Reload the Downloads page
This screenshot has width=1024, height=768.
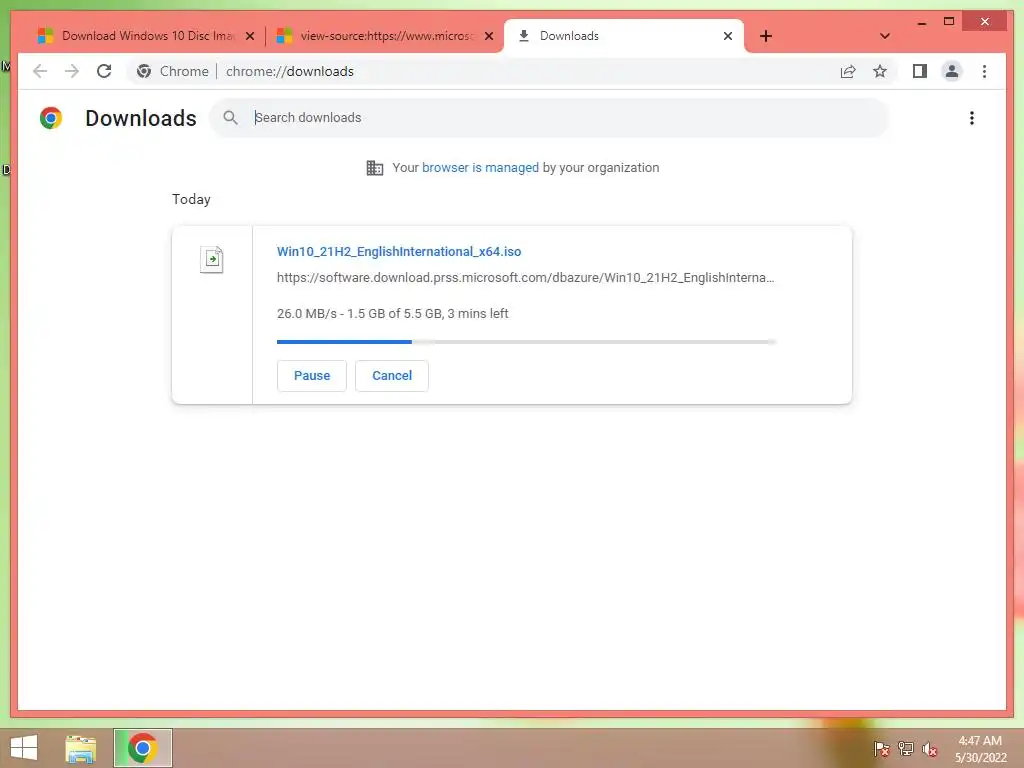[x=104, y=71]
